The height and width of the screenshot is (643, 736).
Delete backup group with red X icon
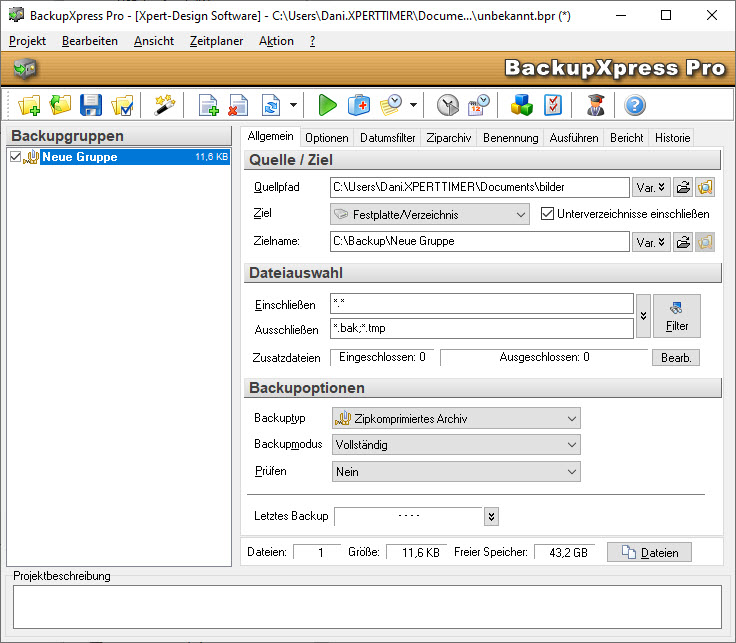[x=238, y=105]
